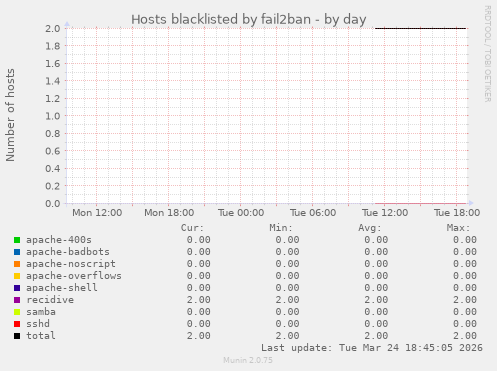The width and height of the screenshot is (497, 371).
Task: Select the 'apache-400s' legend label
Action: [x=59, y=240]
